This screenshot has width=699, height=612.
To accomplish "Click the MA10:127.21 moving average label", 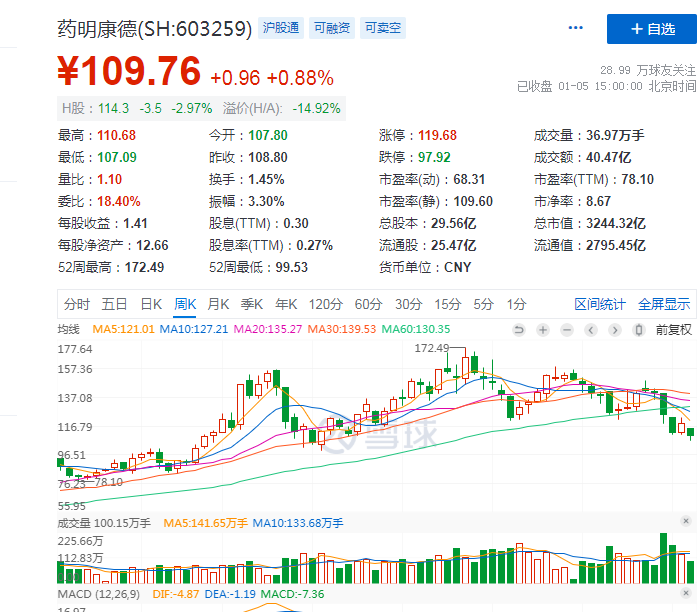I will pyautogui.click(x=193, y=329).
